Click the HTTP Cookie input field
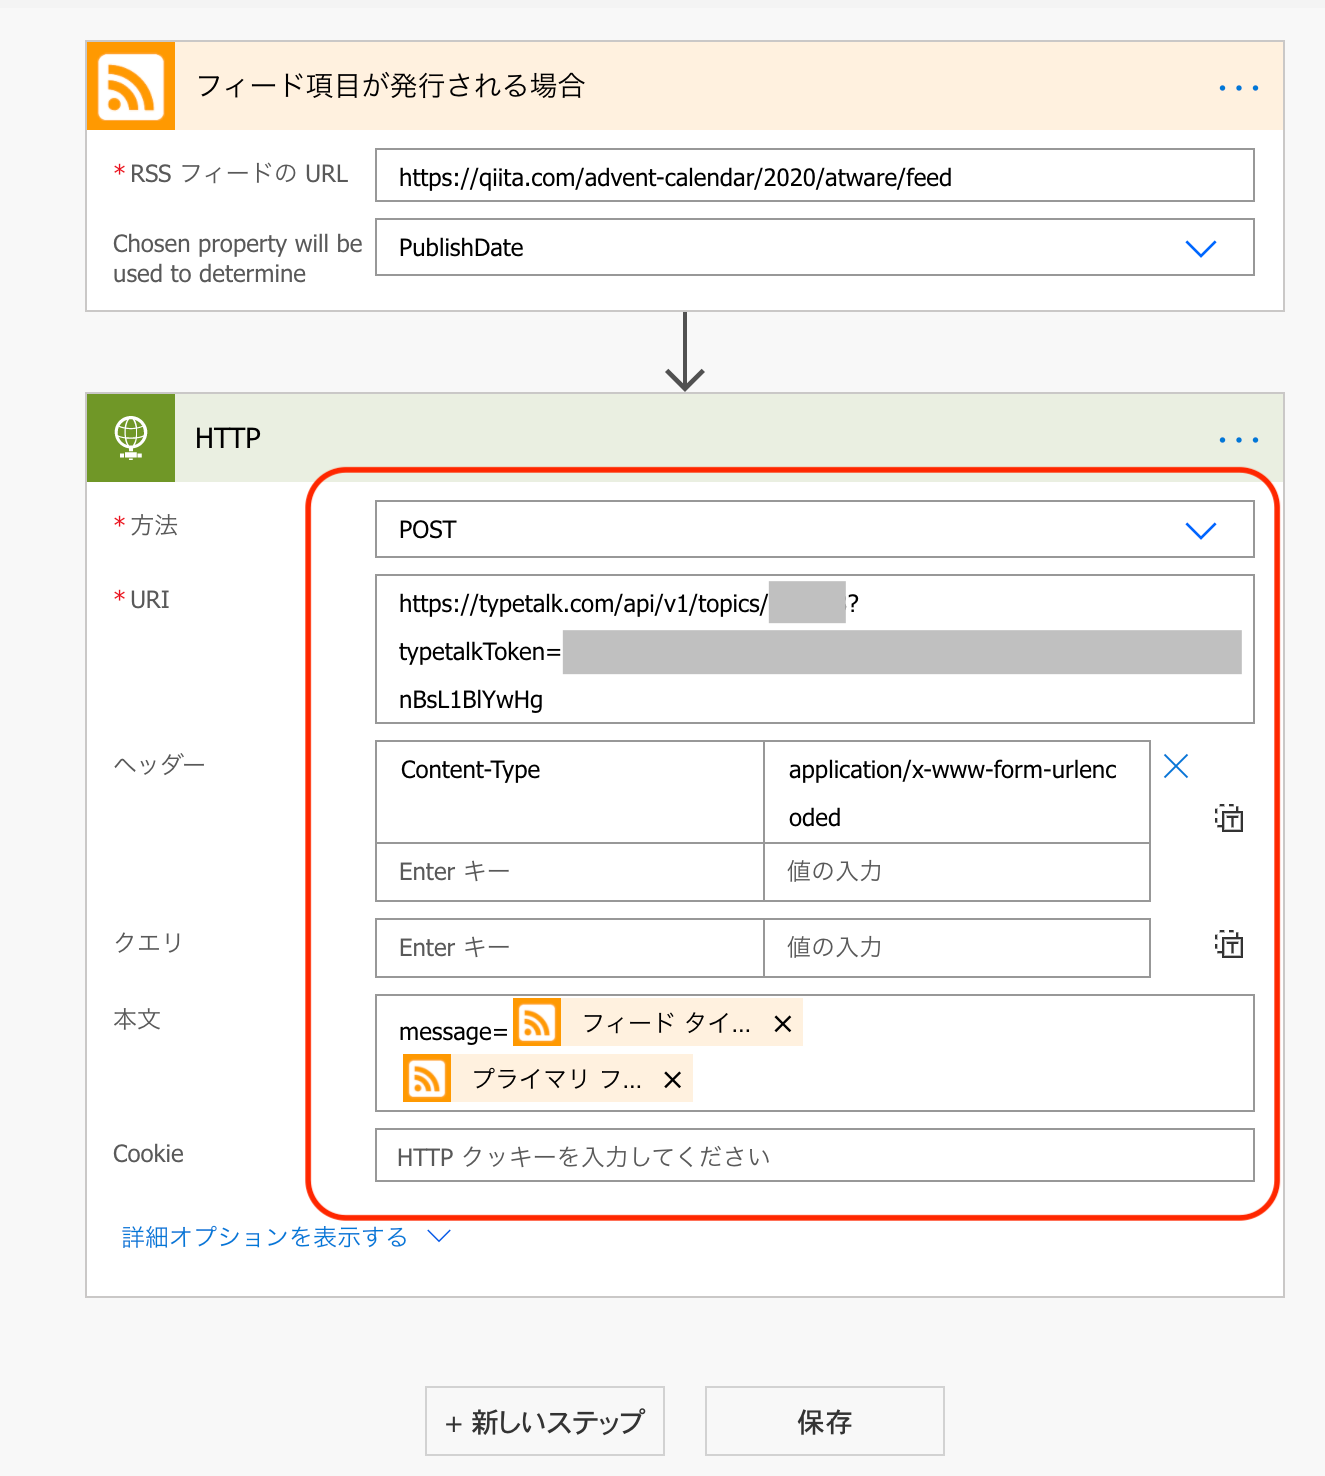This screenshot has width=1325, height=1476. 814,1155
